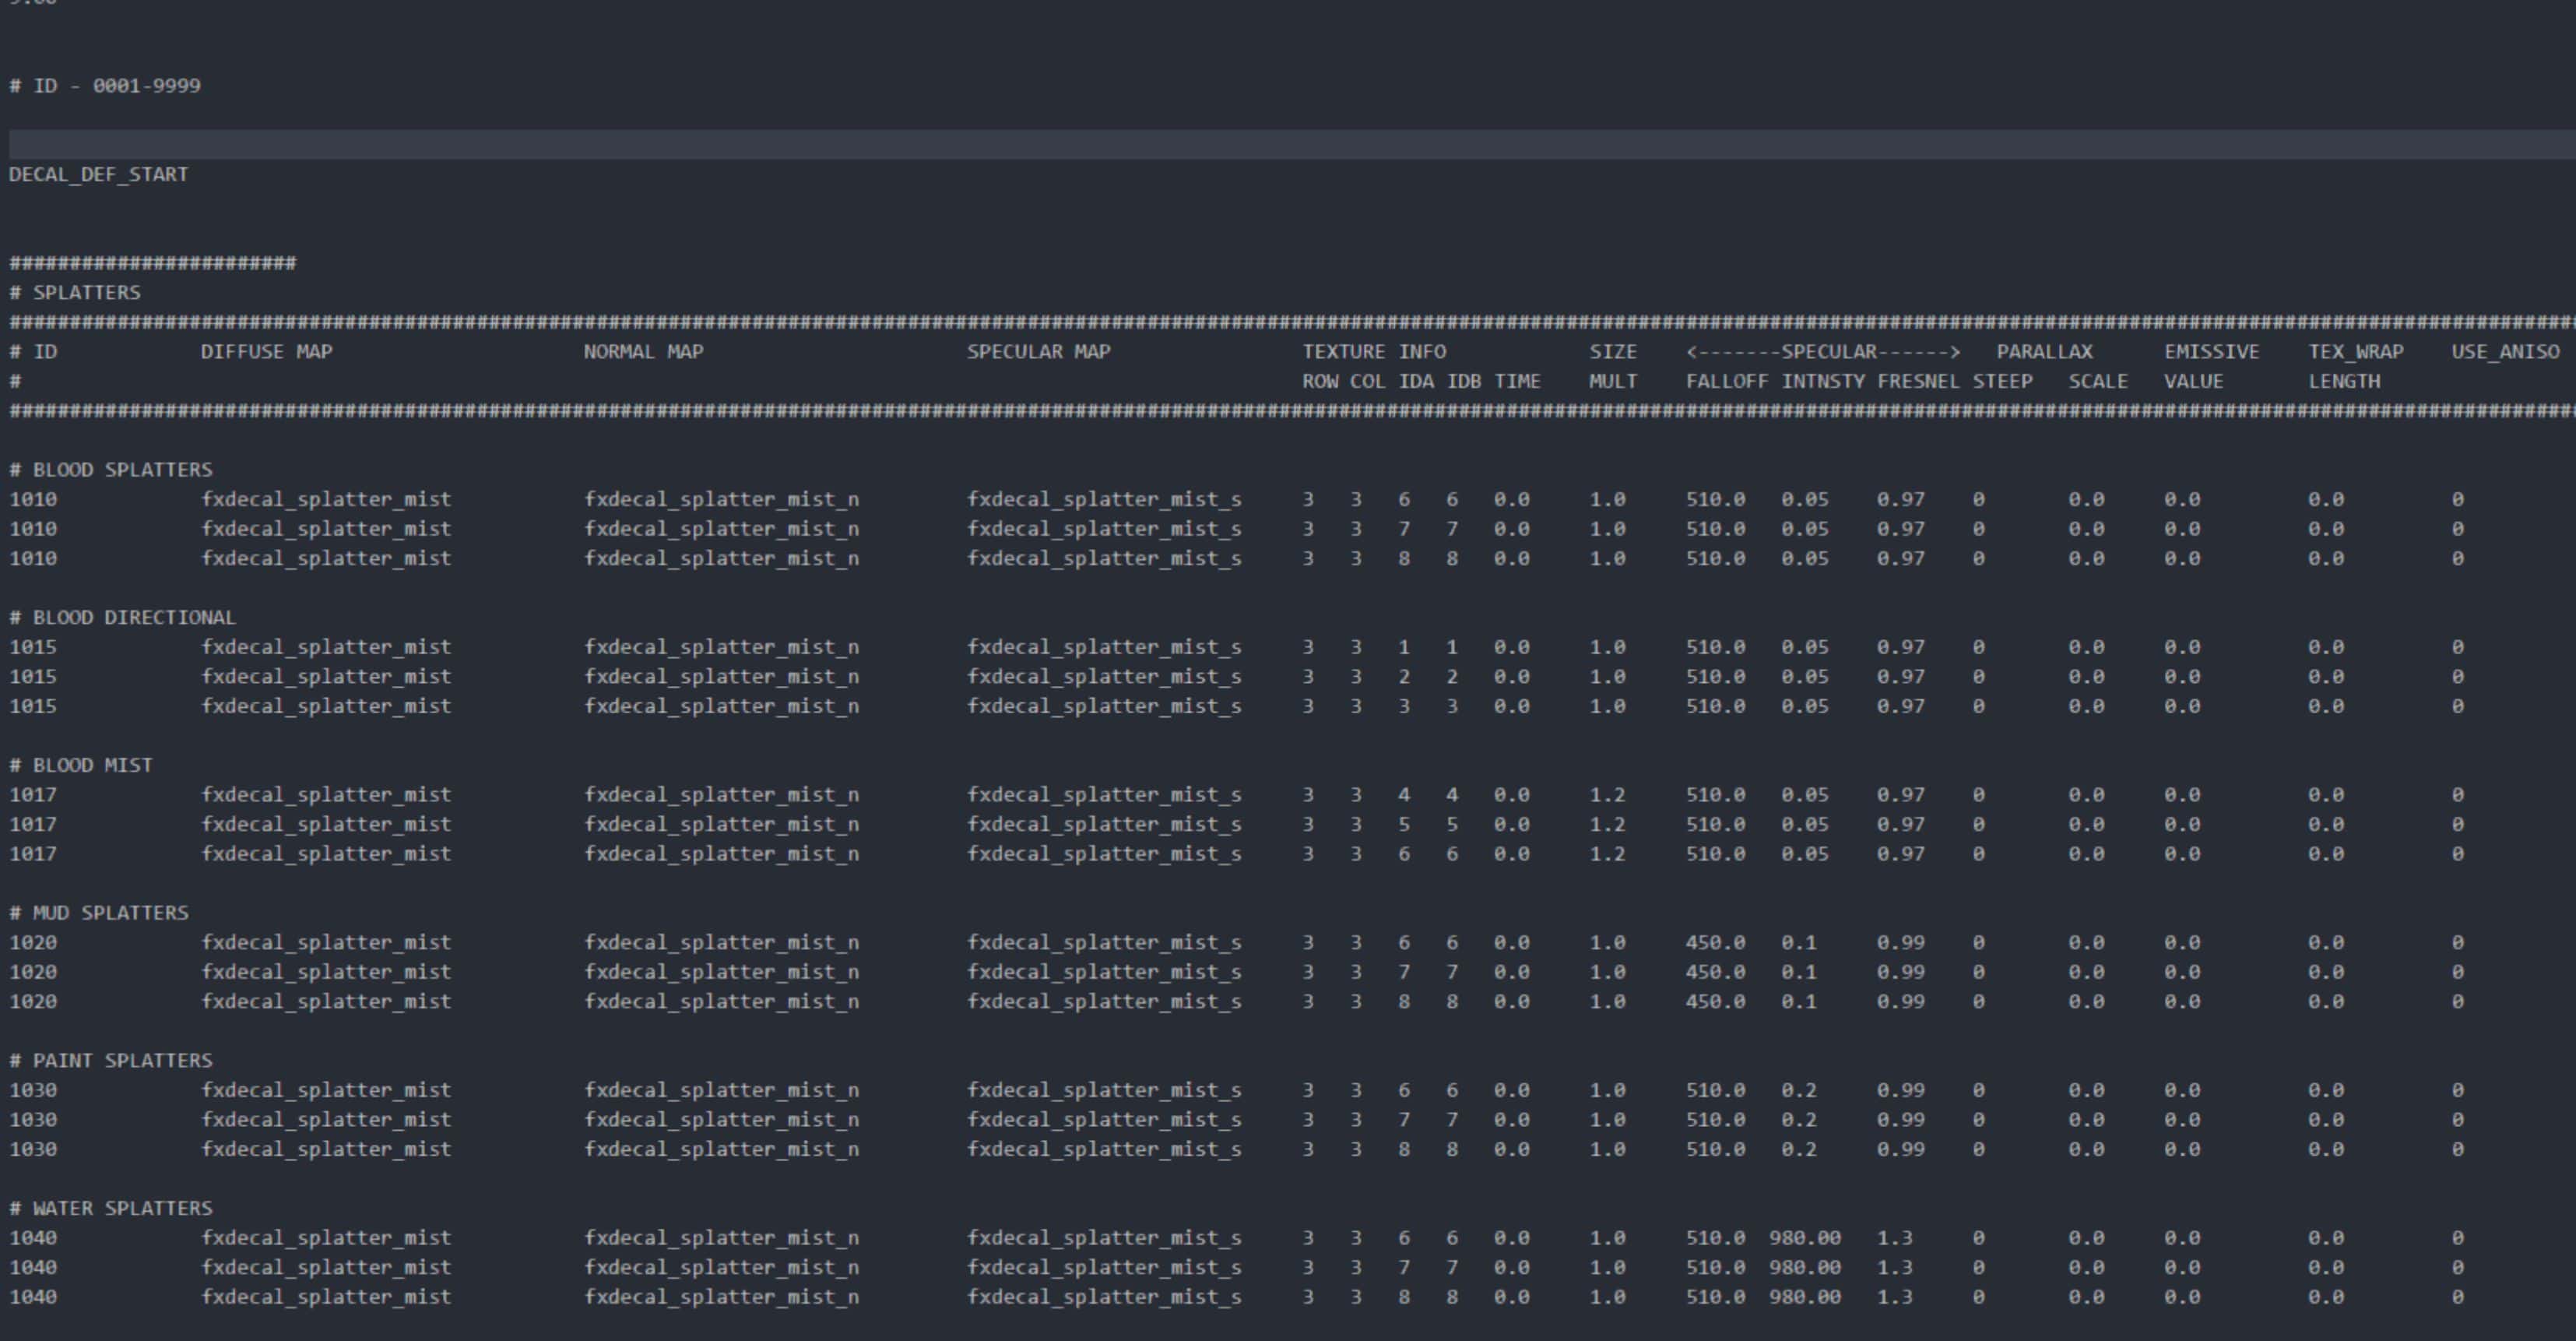This screenshot has height=1341, width=2576.
Task: Click the 1.2 size mult in the first 1017 row
Action: pyautogui.click(x=1607, y=795)
